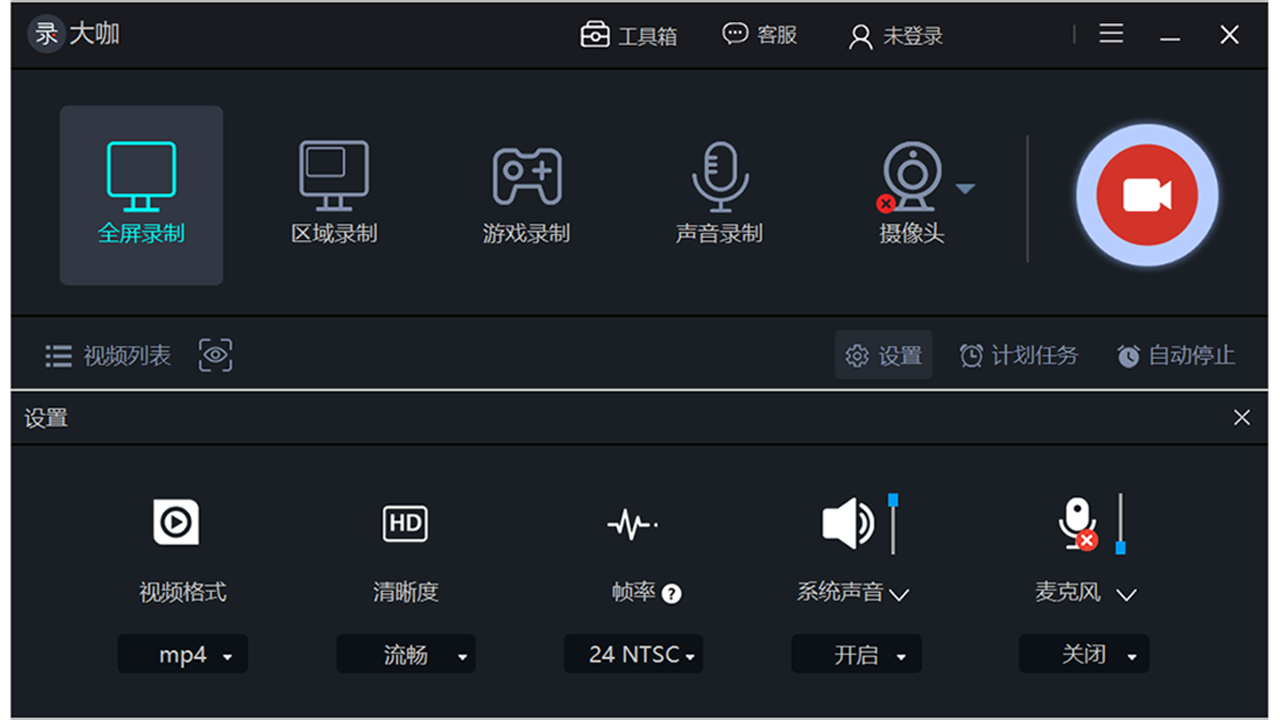The image size is (1280, 720).
Task: Click the screen preview eye icon
Action: [215, 355]
